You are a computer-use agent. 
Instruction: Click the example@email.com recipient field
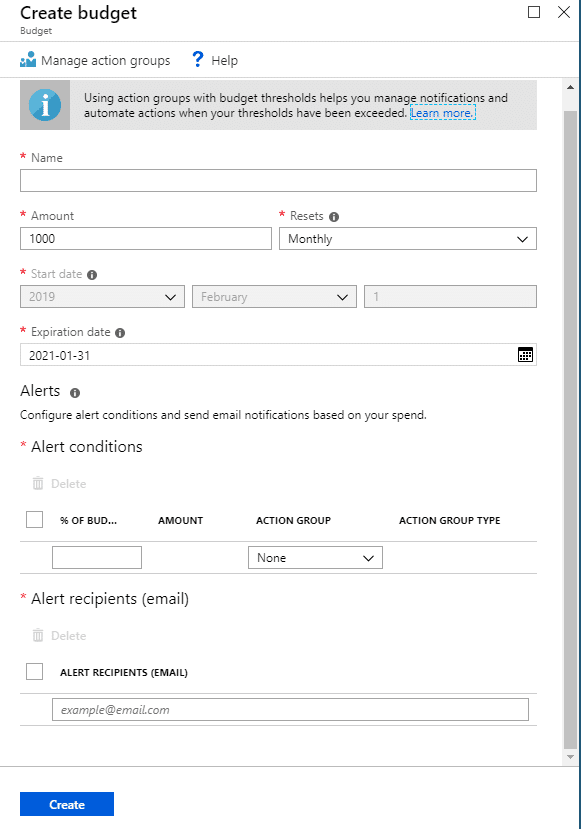(x=290, y=710)
